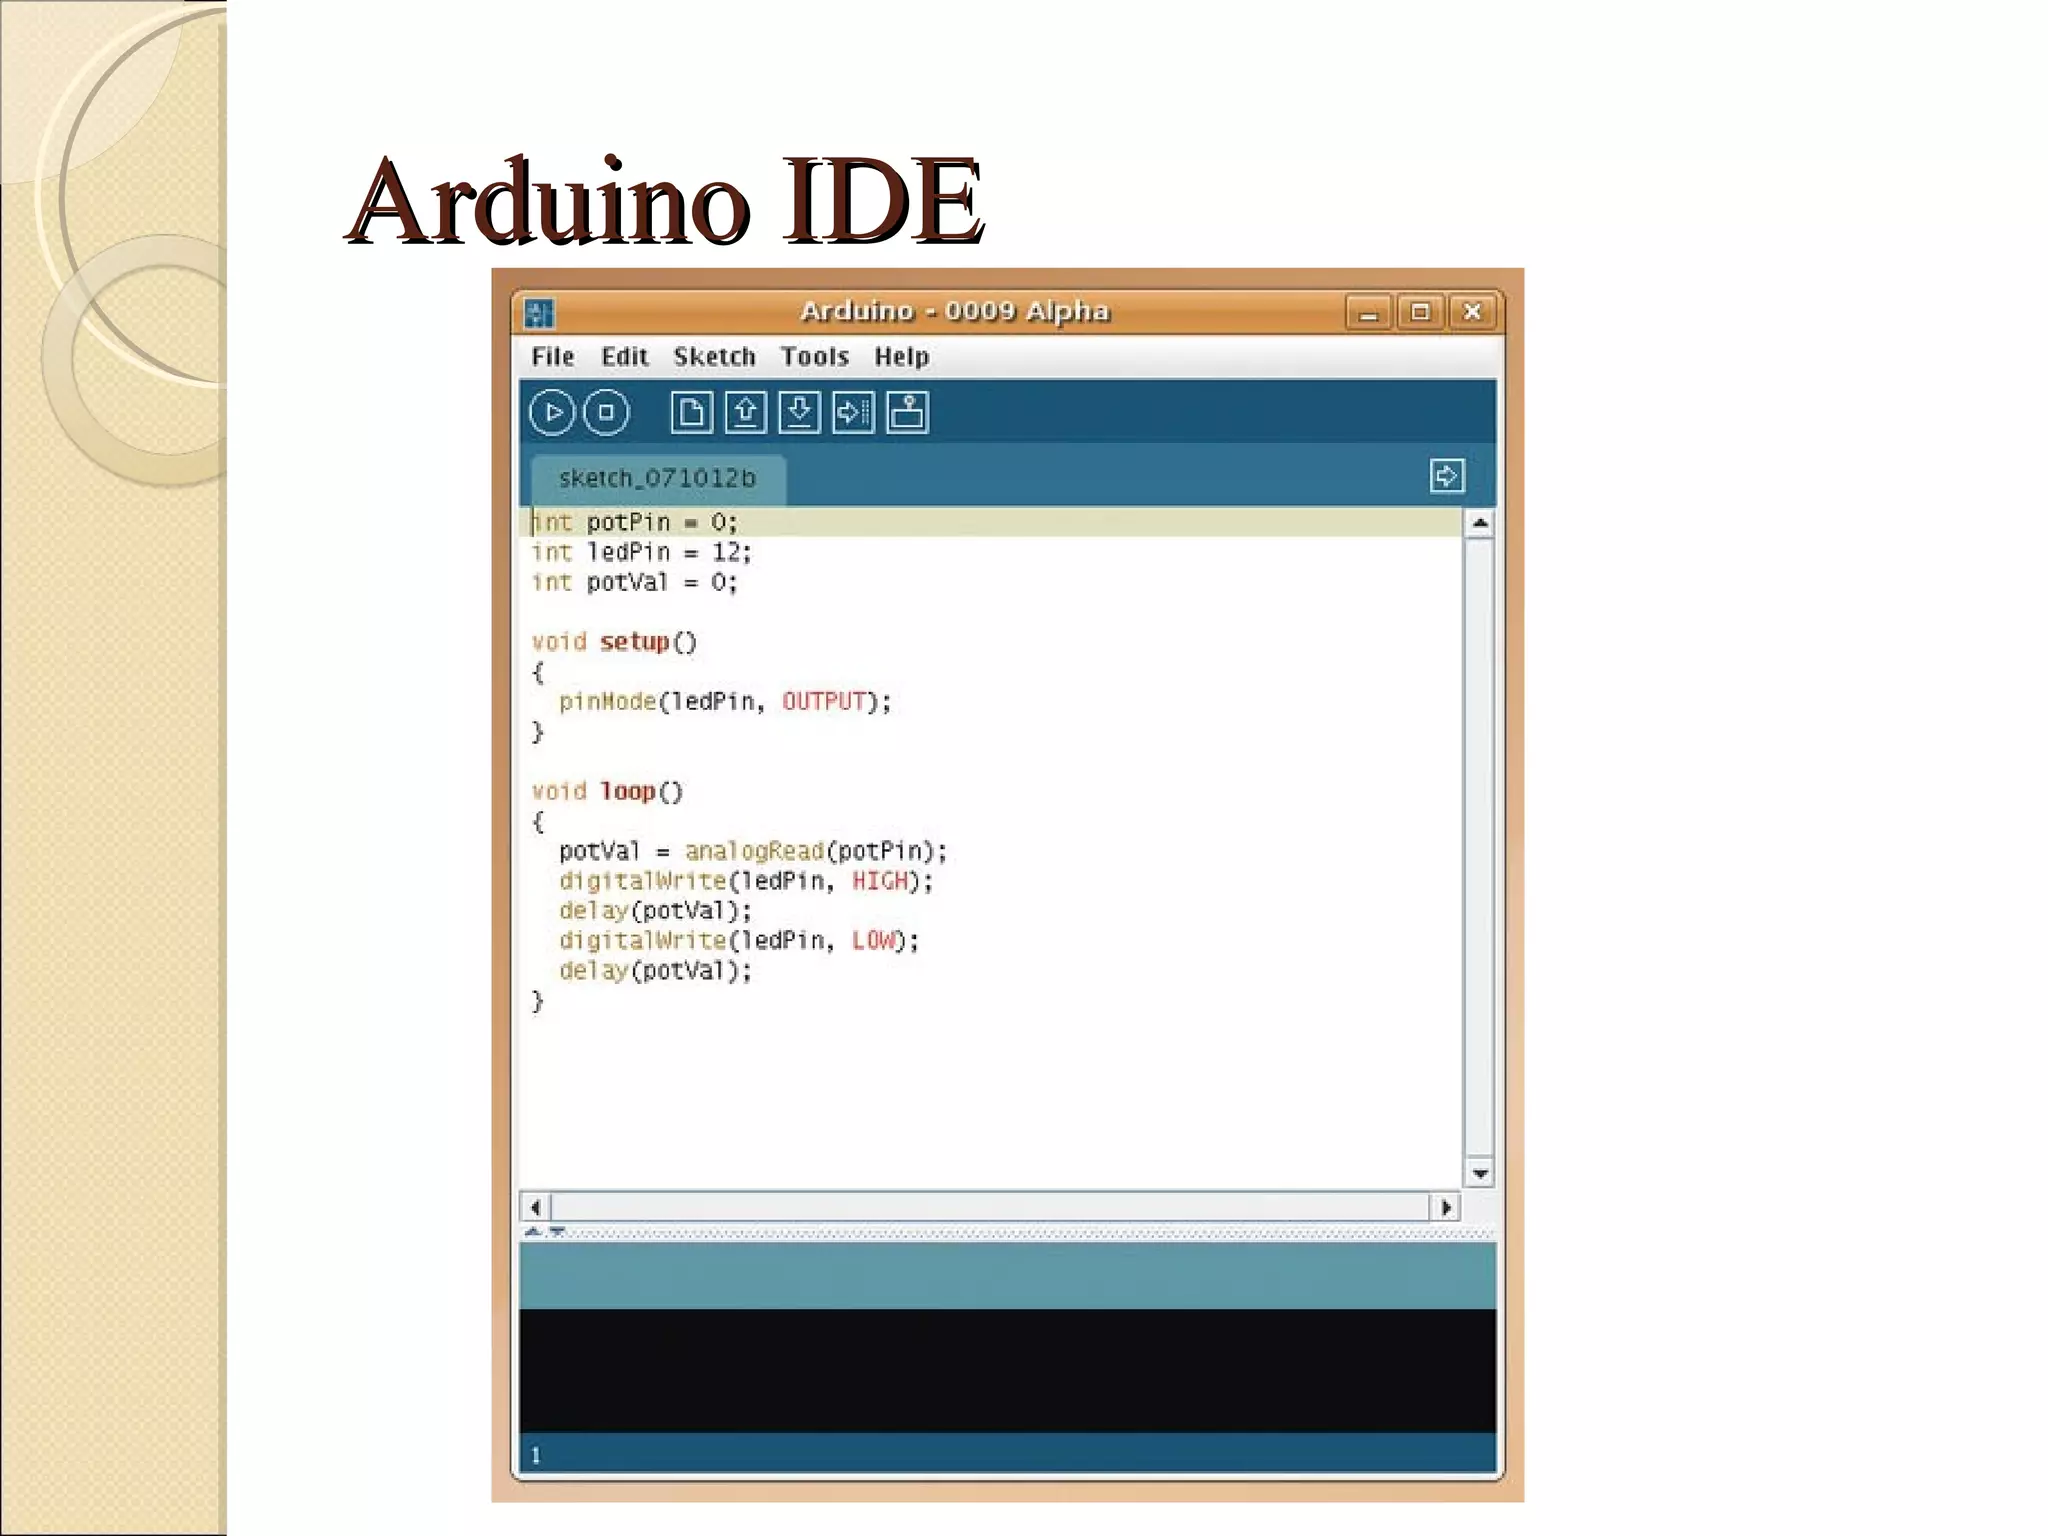Click the Verify/Compile play button
Screen dimensions: 2048x1536
point(552,412)
